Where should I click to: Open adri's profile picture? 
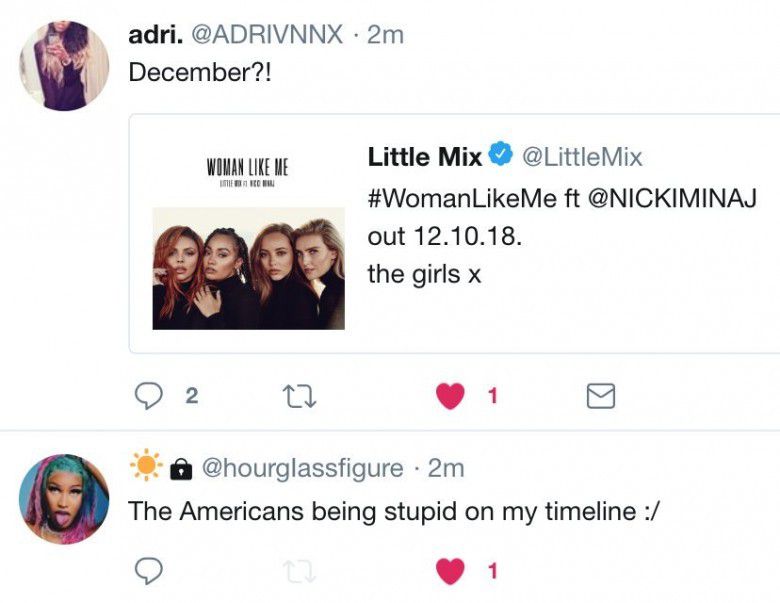point(64,65)
